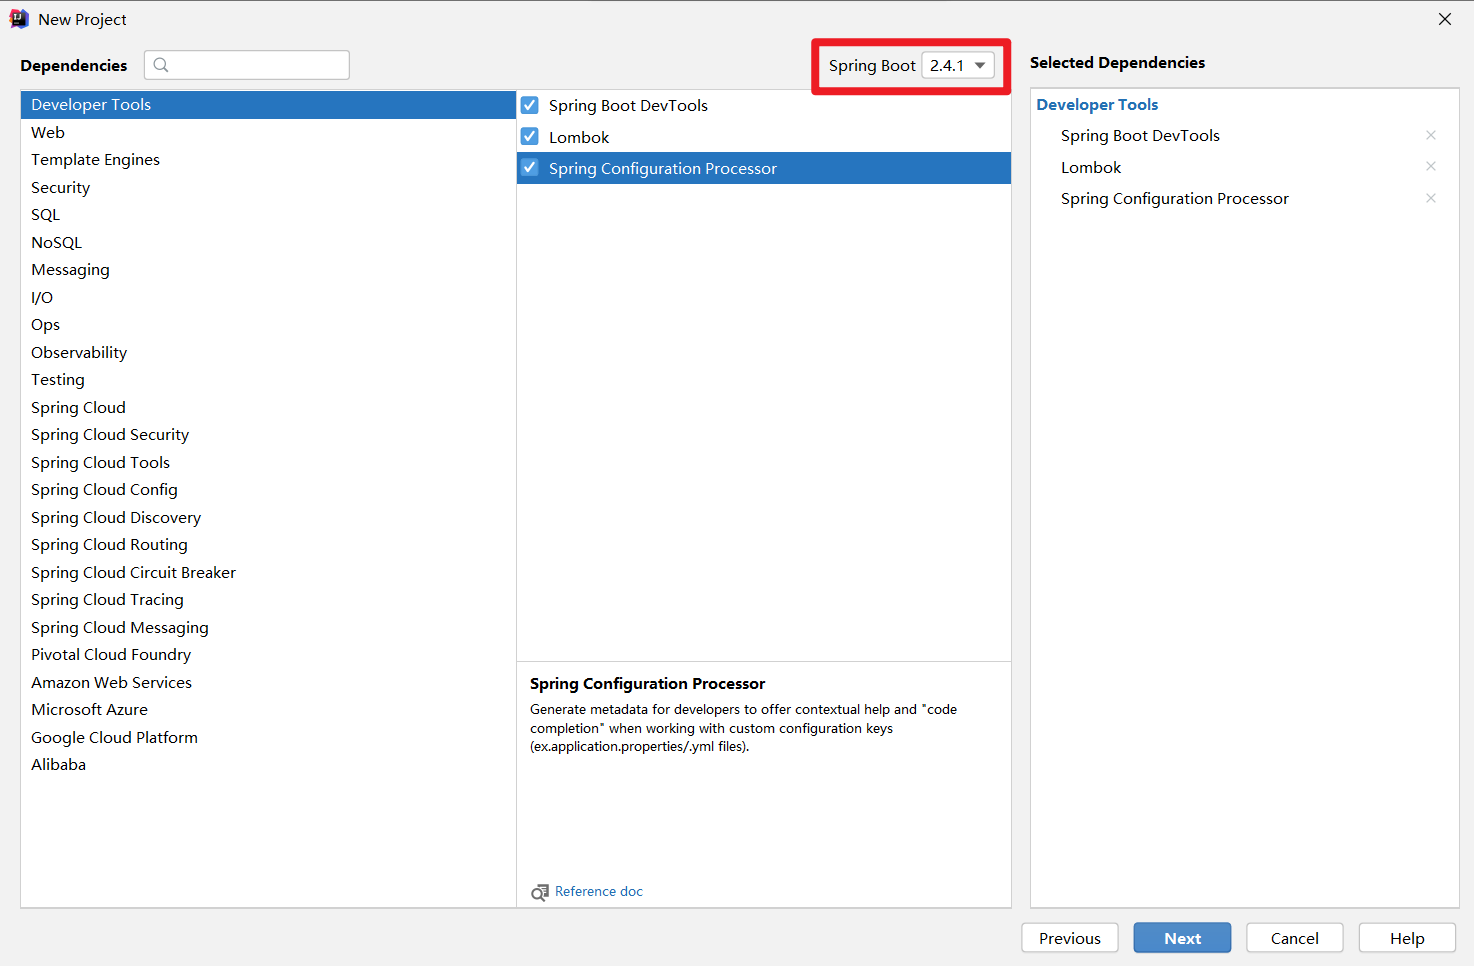Select the Google Cloud Platform category
1474x966 pixels.
pos(268,737)
